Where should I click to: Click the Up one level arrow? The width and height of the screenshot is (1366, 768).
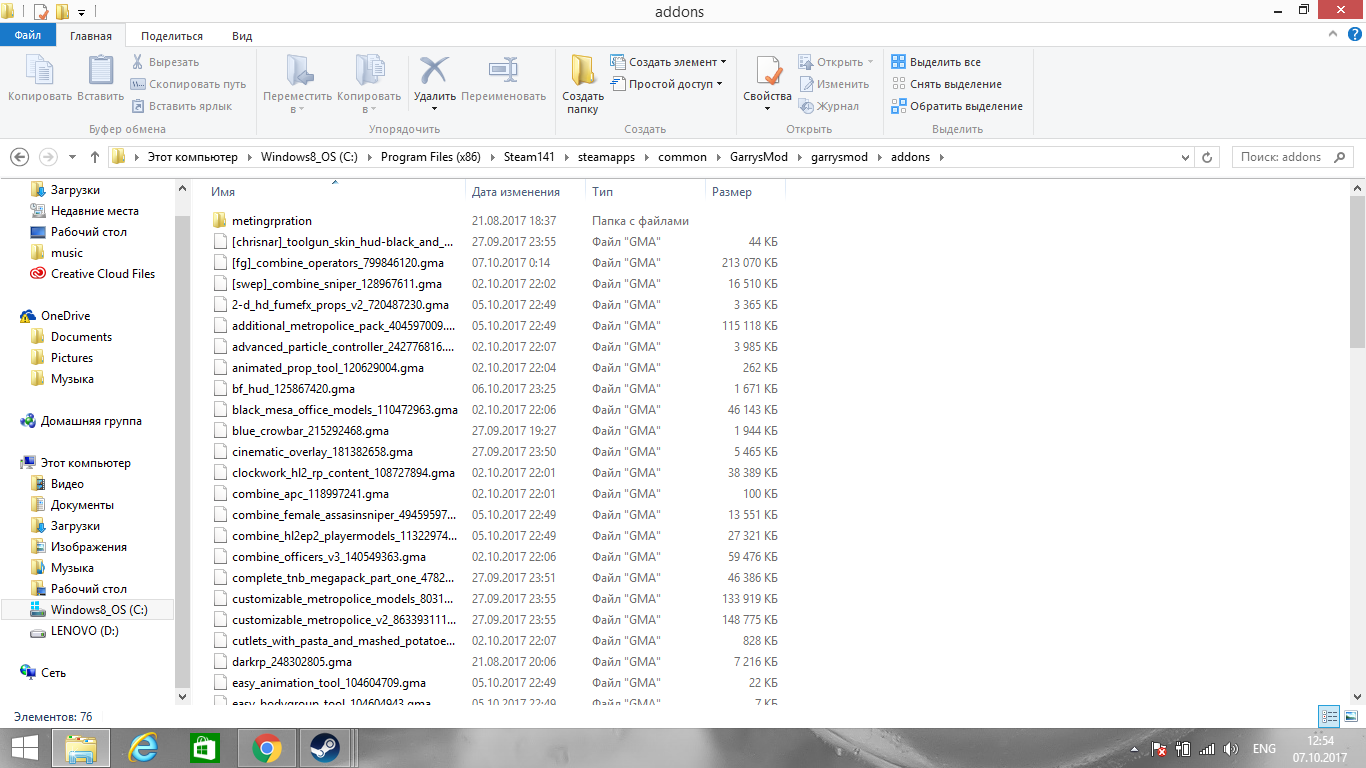click(x=95, y=157)
